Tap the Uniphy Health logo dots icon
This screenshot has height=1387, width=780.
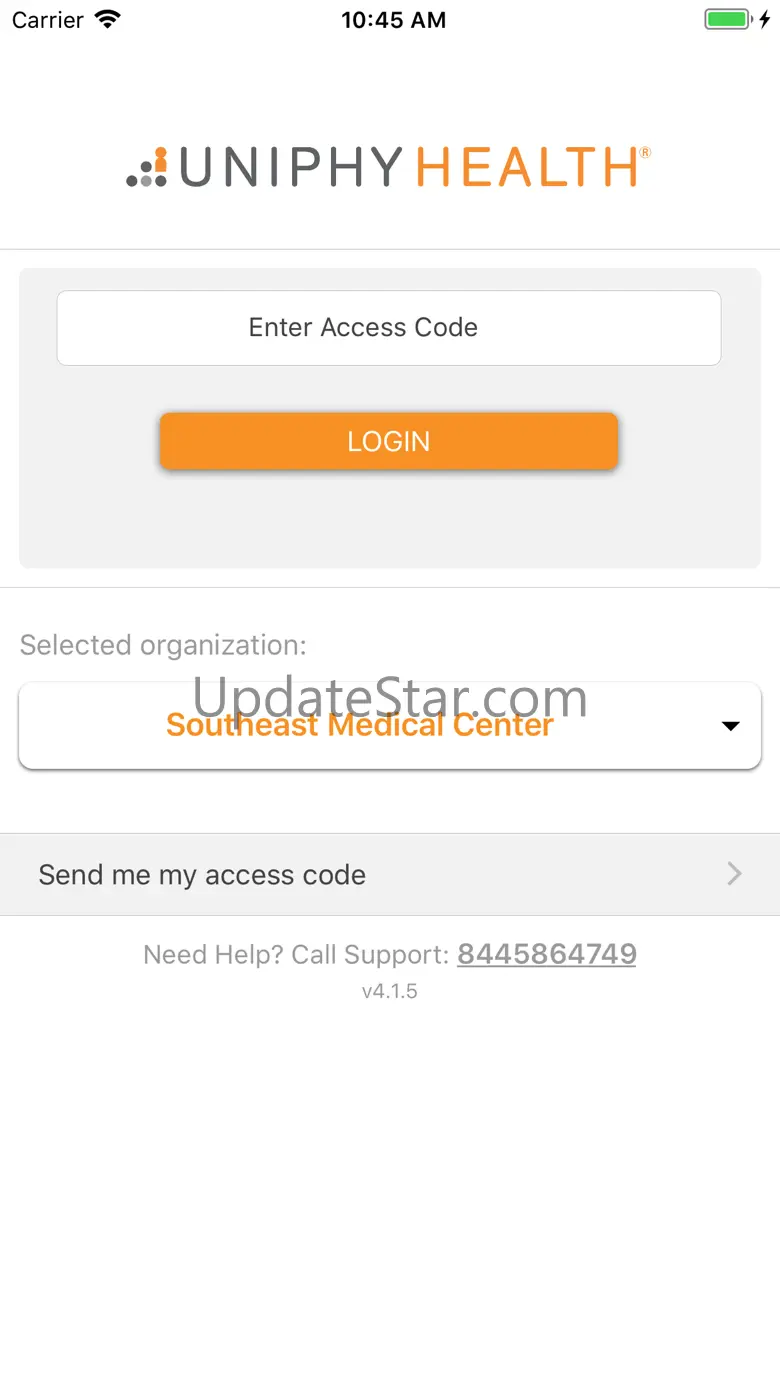pyautogui.click(x=147, y=167)
